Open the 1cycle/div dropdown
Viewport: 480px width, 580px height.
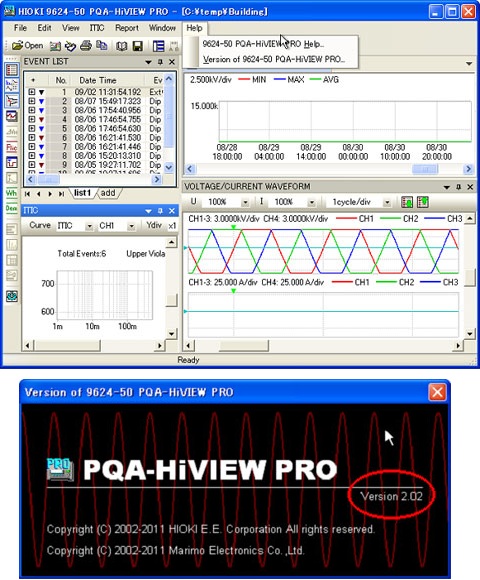[x=387, y=202]
